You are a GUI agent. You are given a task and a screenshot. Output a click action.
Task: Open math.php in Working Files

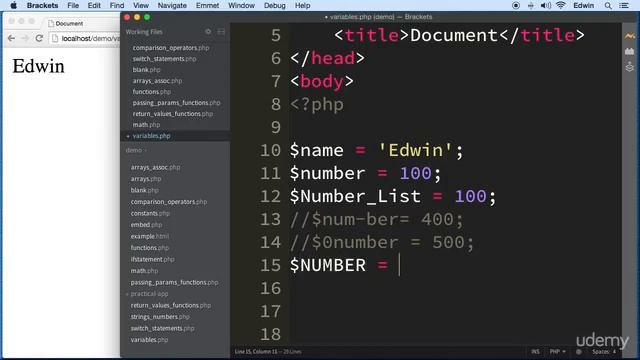[146, 125]
